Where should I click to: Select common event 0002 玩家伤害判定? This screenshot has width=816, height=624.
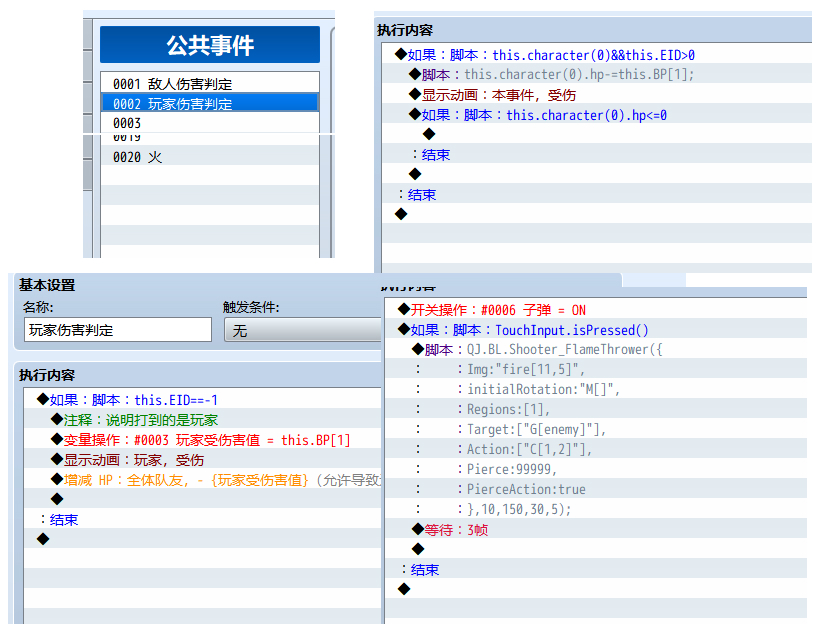(210, 103)
